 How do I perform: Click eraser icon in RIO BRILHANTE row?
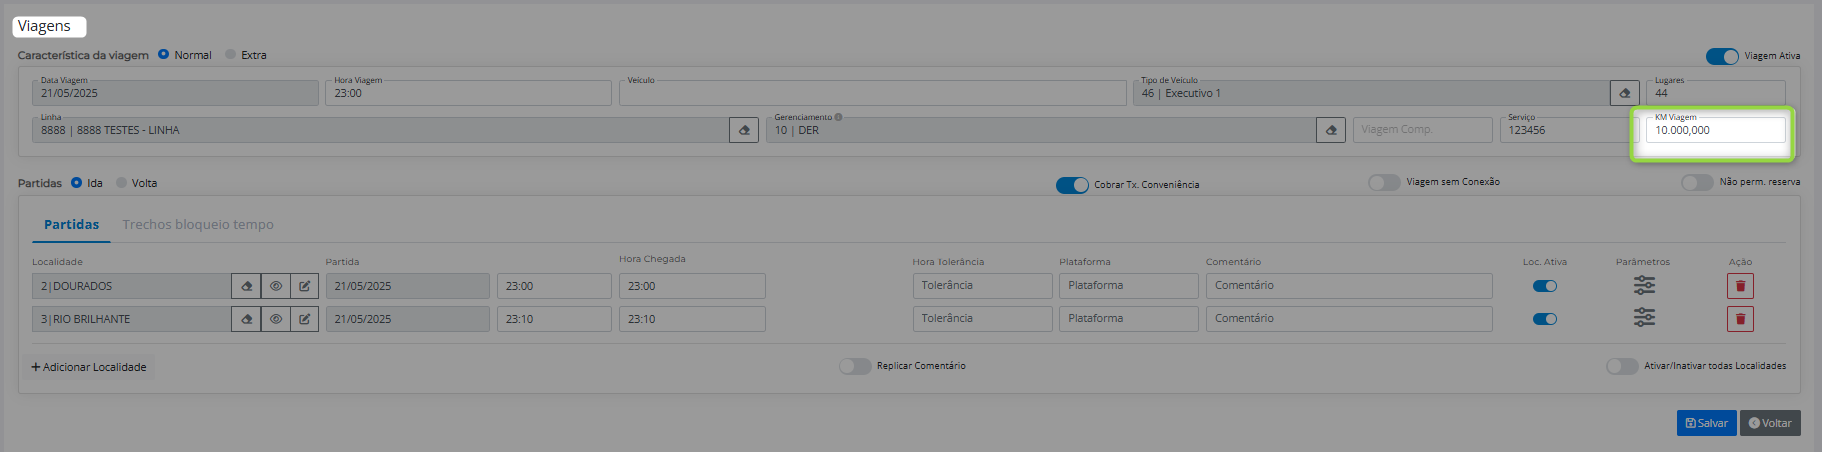pos(246,319)
